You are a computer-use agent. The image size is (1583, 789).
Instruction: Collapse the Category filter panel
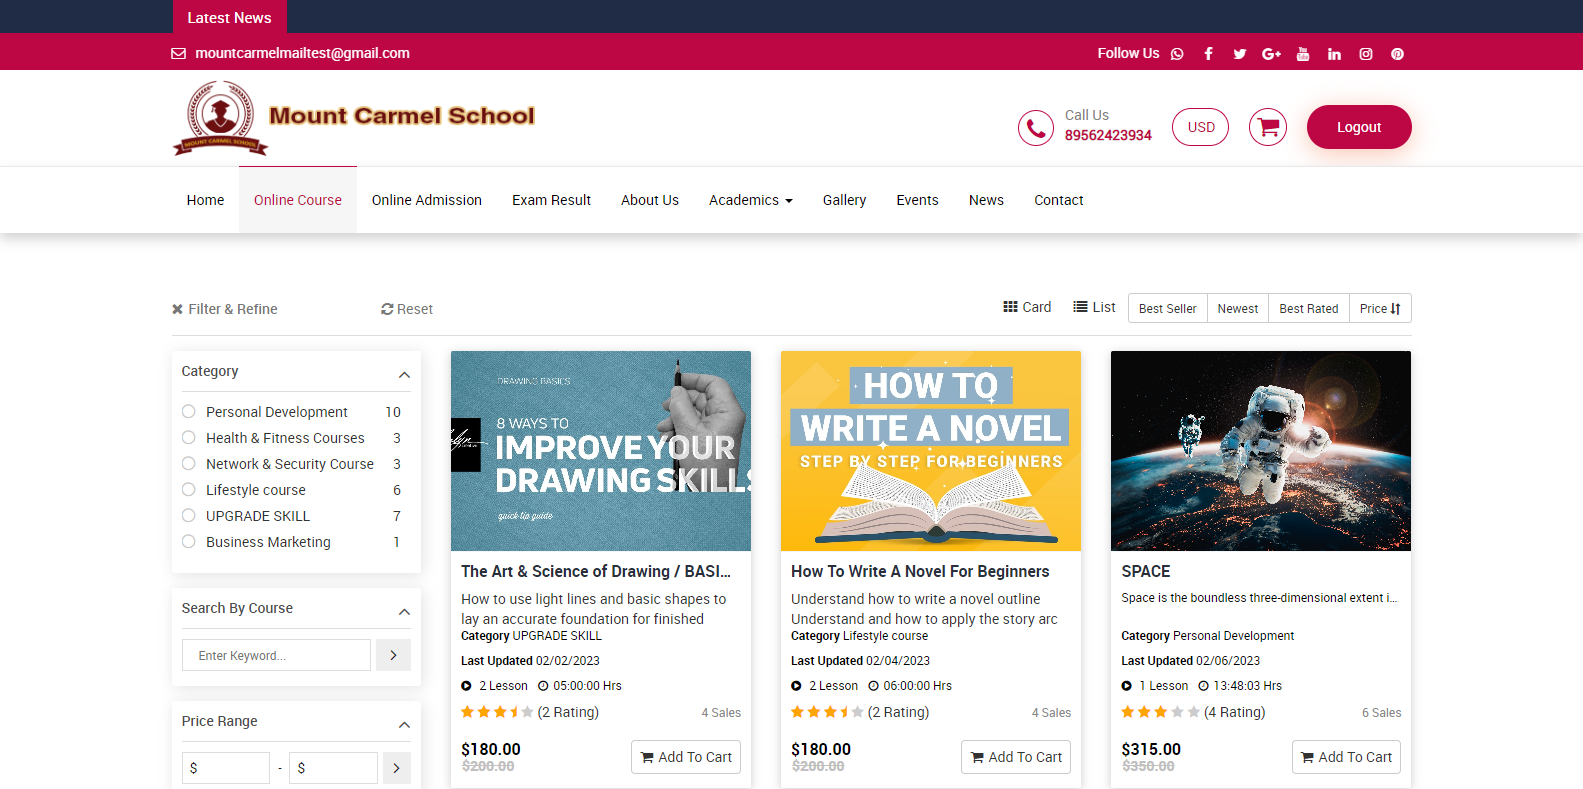tap(404, 375)
